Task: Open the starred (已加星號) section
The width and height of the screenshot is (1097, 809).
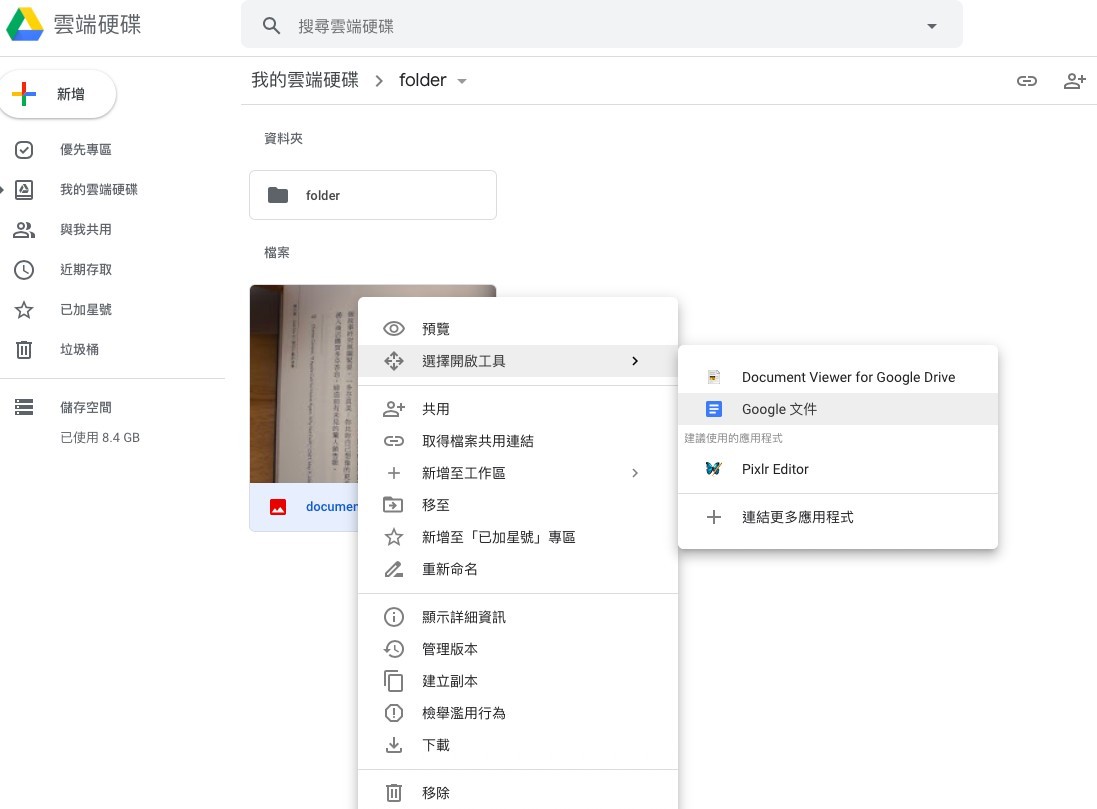Action: coord(85,310)
